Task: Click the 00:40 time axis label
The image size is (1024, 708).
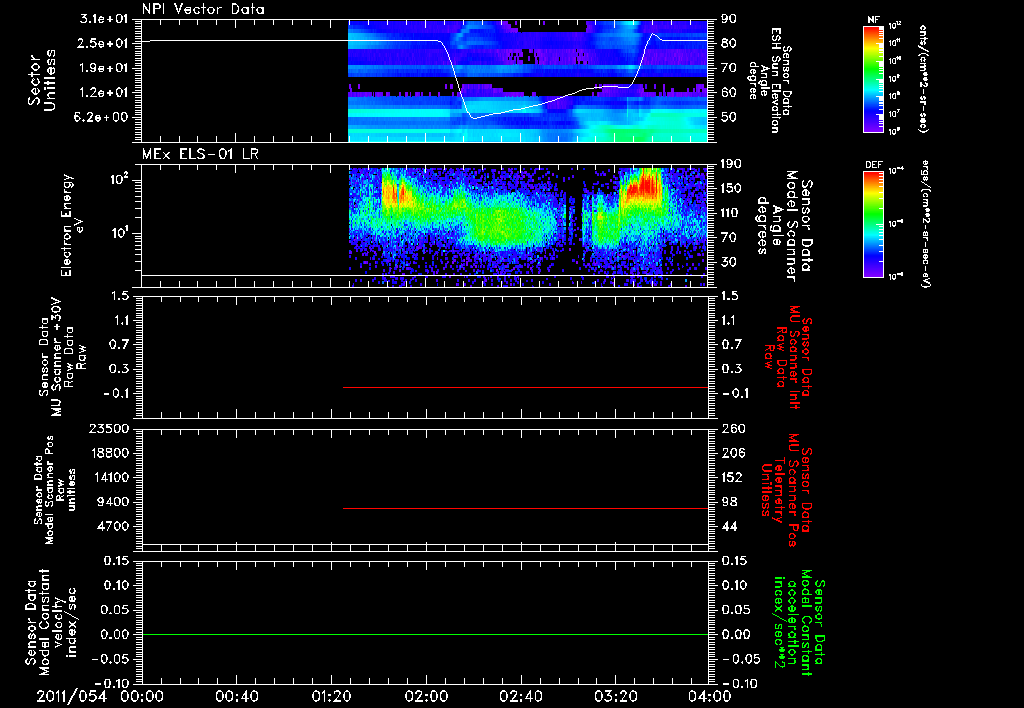Action: tap(236, 696)
